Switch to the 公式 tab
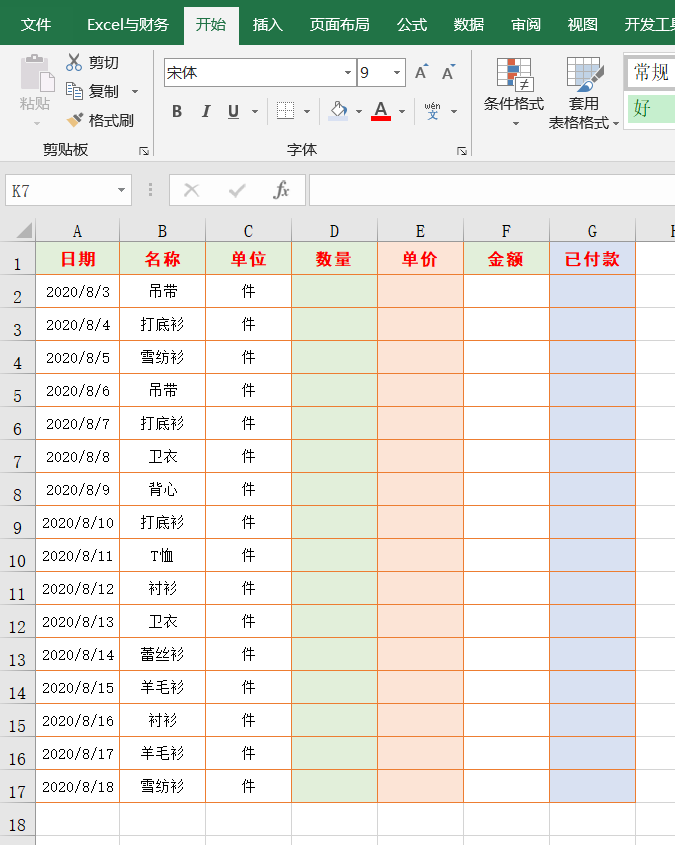The height and width of the screenshot is (845, 675). pyautogui.click(x=412, y=25)
